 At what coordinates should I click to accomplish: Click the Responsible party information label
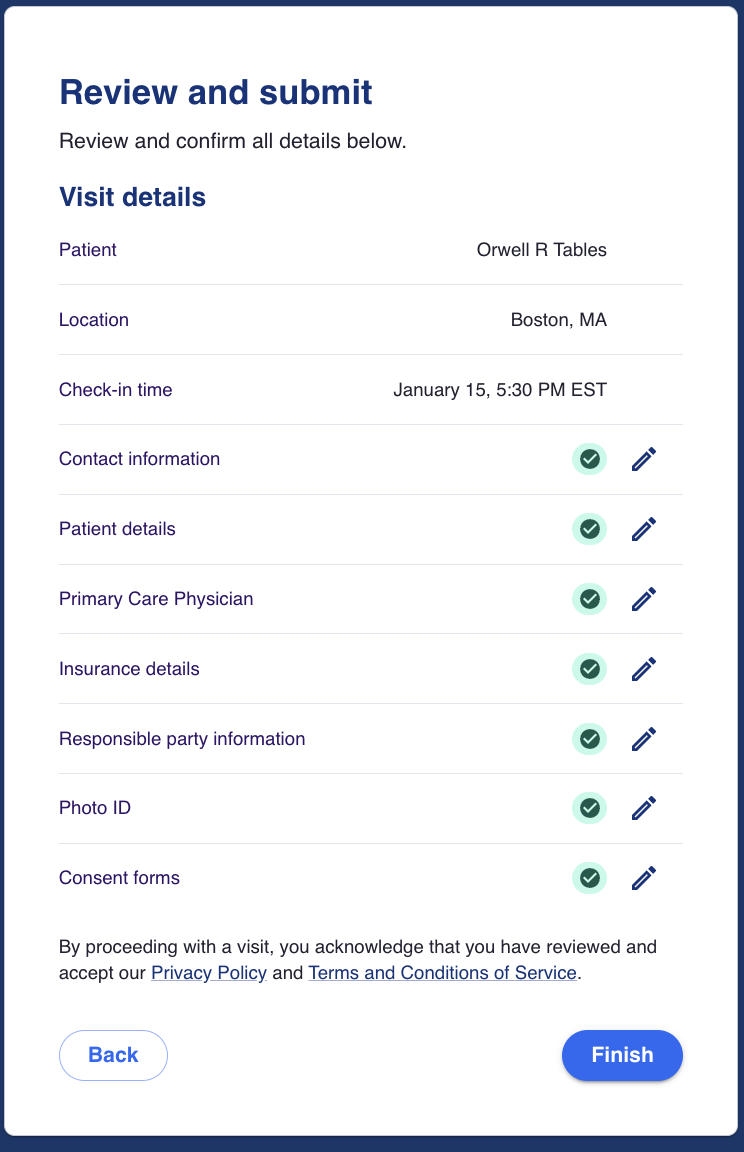(x=182, y=739)
